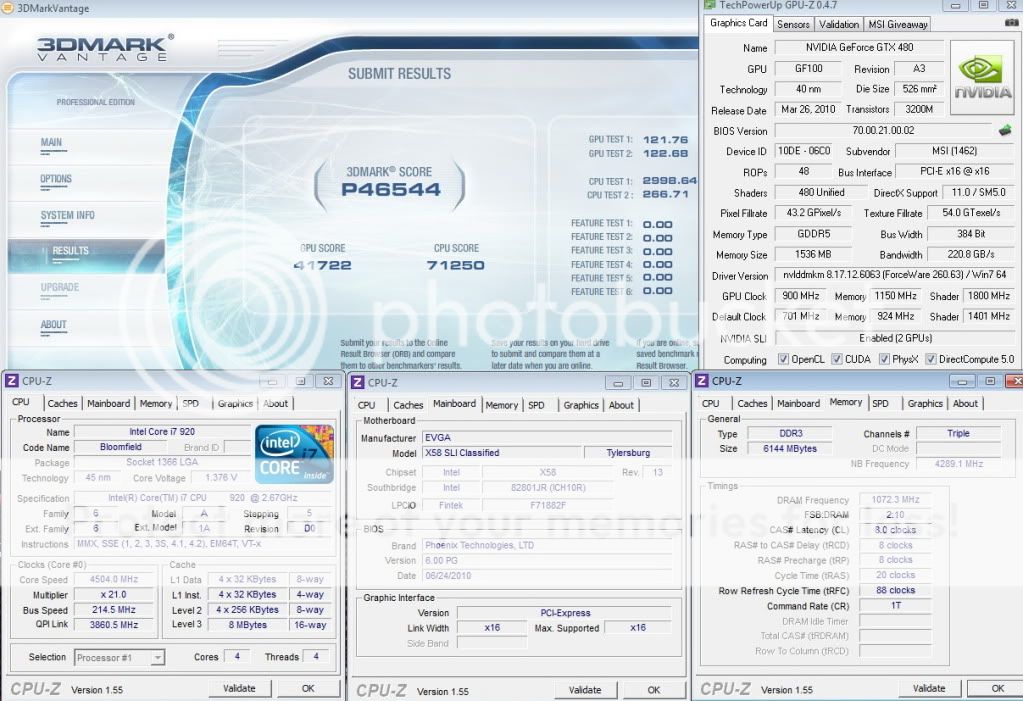This screenshot has width=1023, height=701.
Task: Click the BIOS Version field '70.00.21.00.02'
Action: click(883, 131)
